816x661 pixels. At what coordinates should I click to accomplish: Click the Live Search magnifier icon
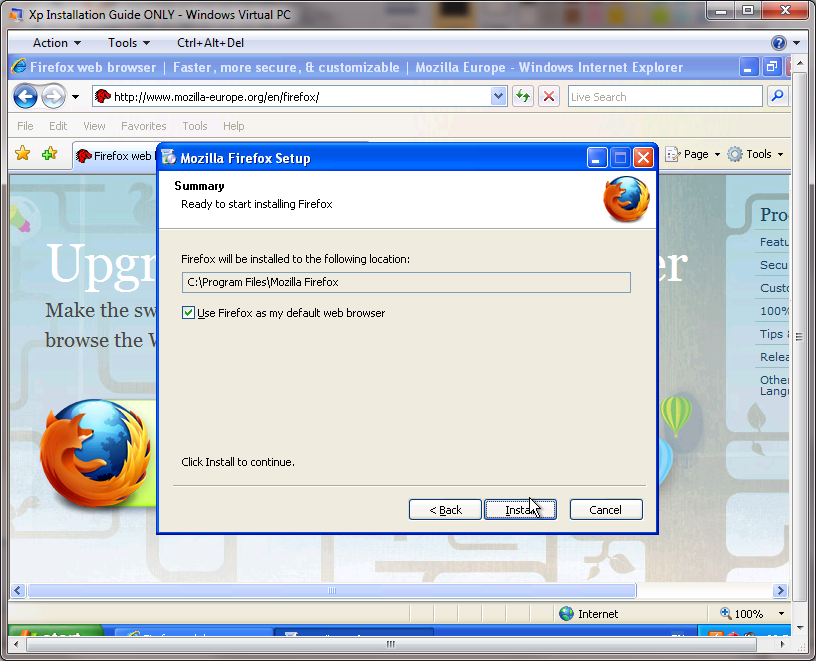(x=777, y=96)
